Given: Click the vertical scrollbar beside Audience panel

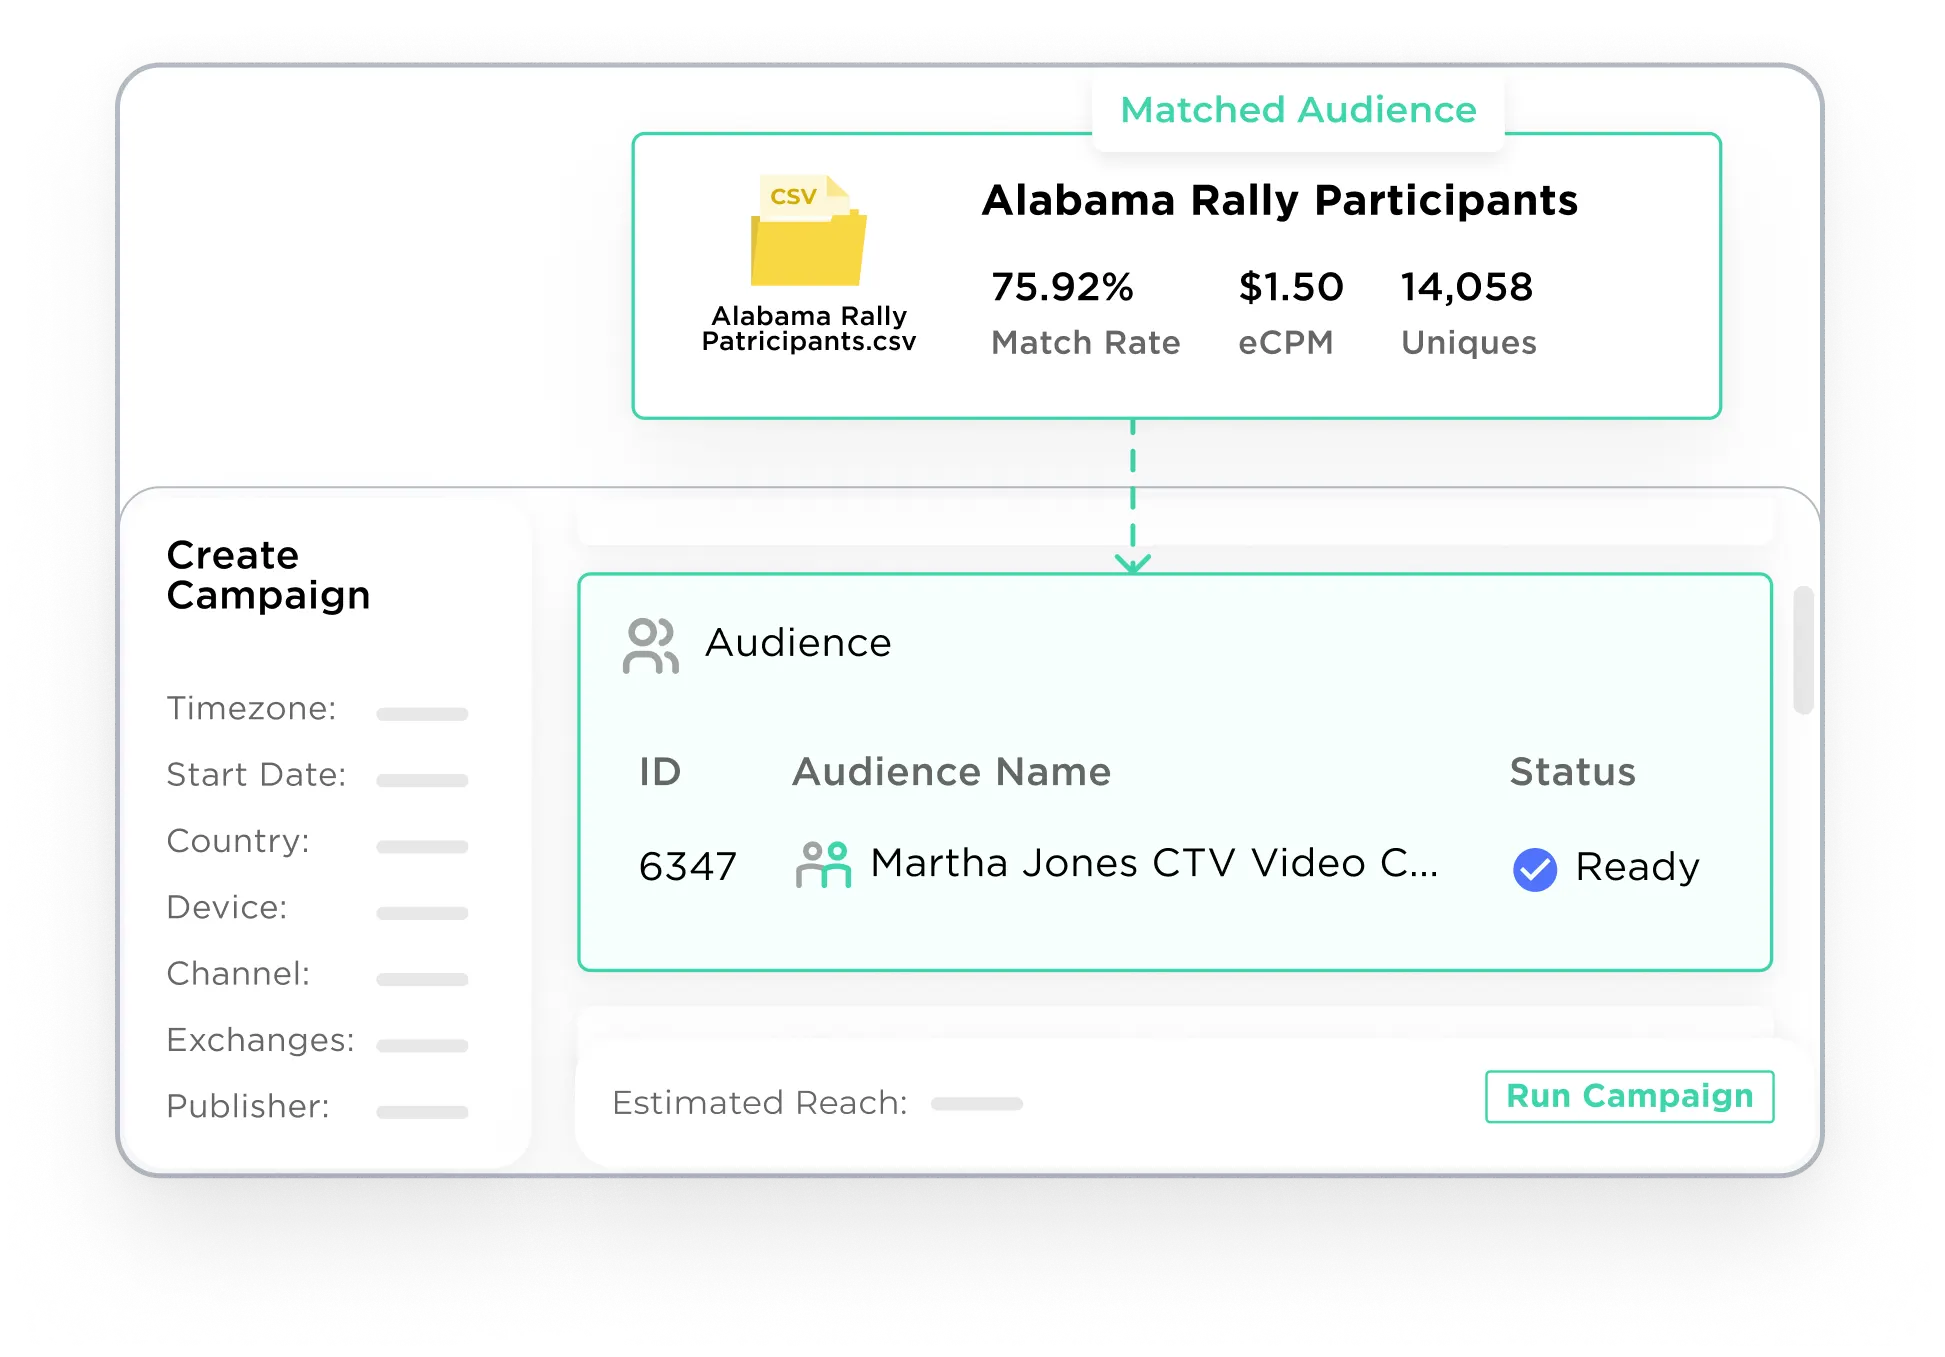Looking at the screenshot, I should point(1803,650).
